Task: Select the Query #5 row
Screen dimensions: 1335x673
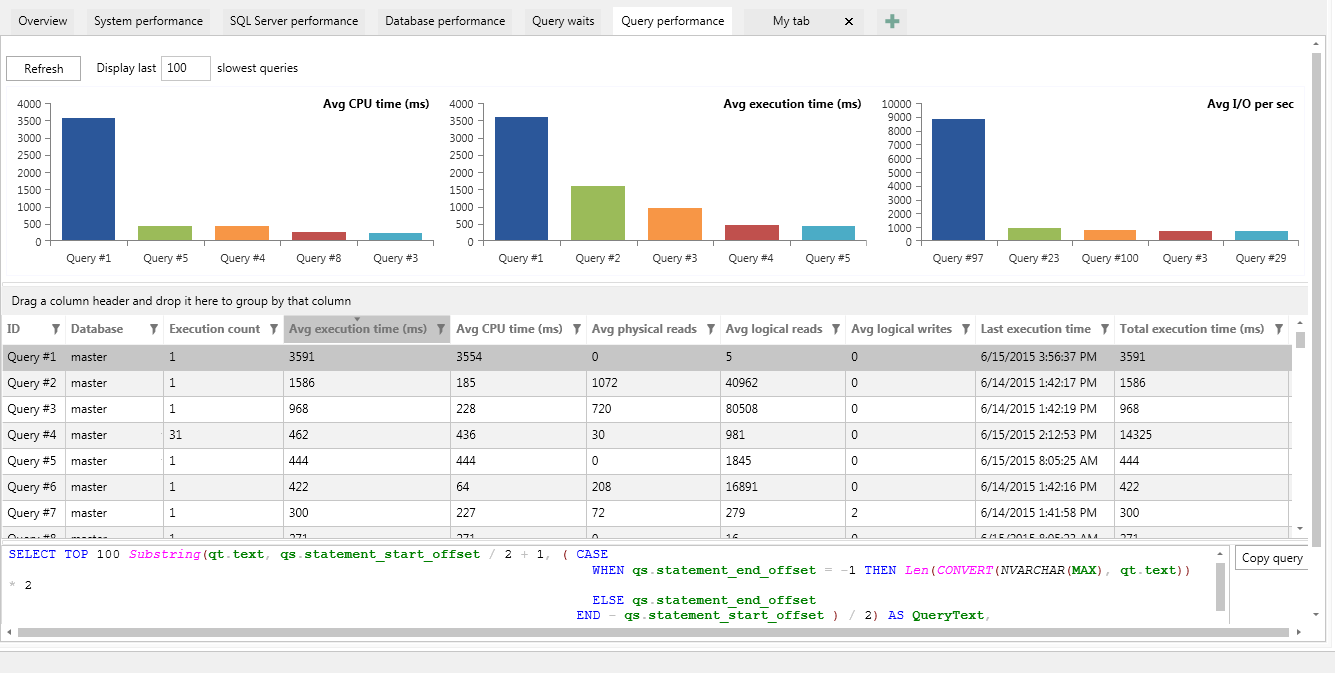Action: 646,461
